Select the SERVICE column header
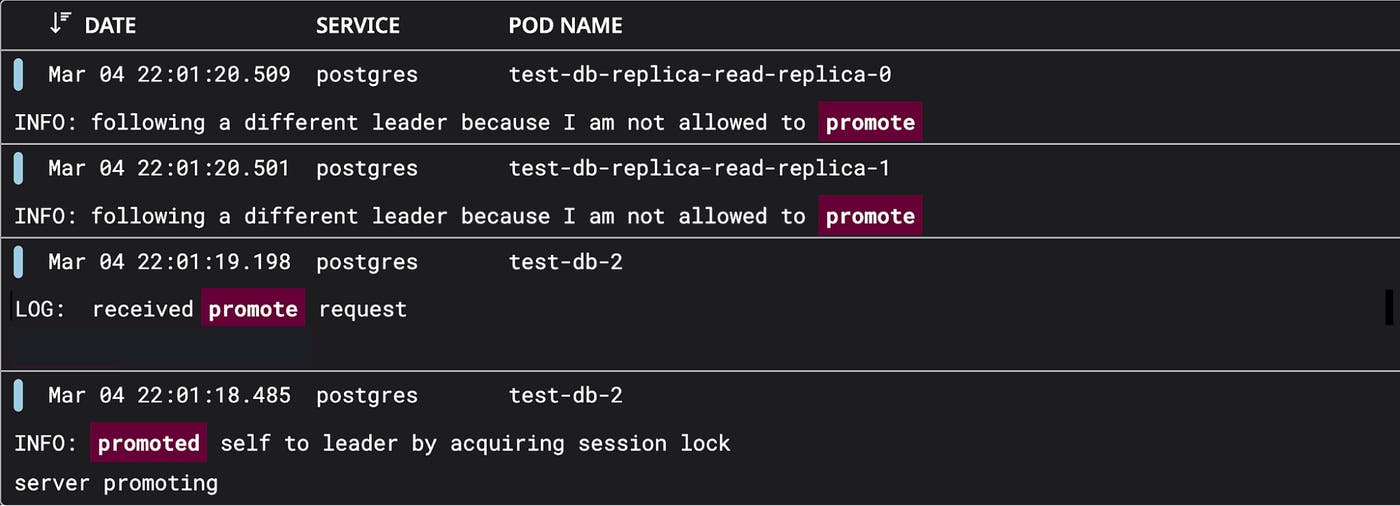1400x506 pixels. click(x=358, y=25)
